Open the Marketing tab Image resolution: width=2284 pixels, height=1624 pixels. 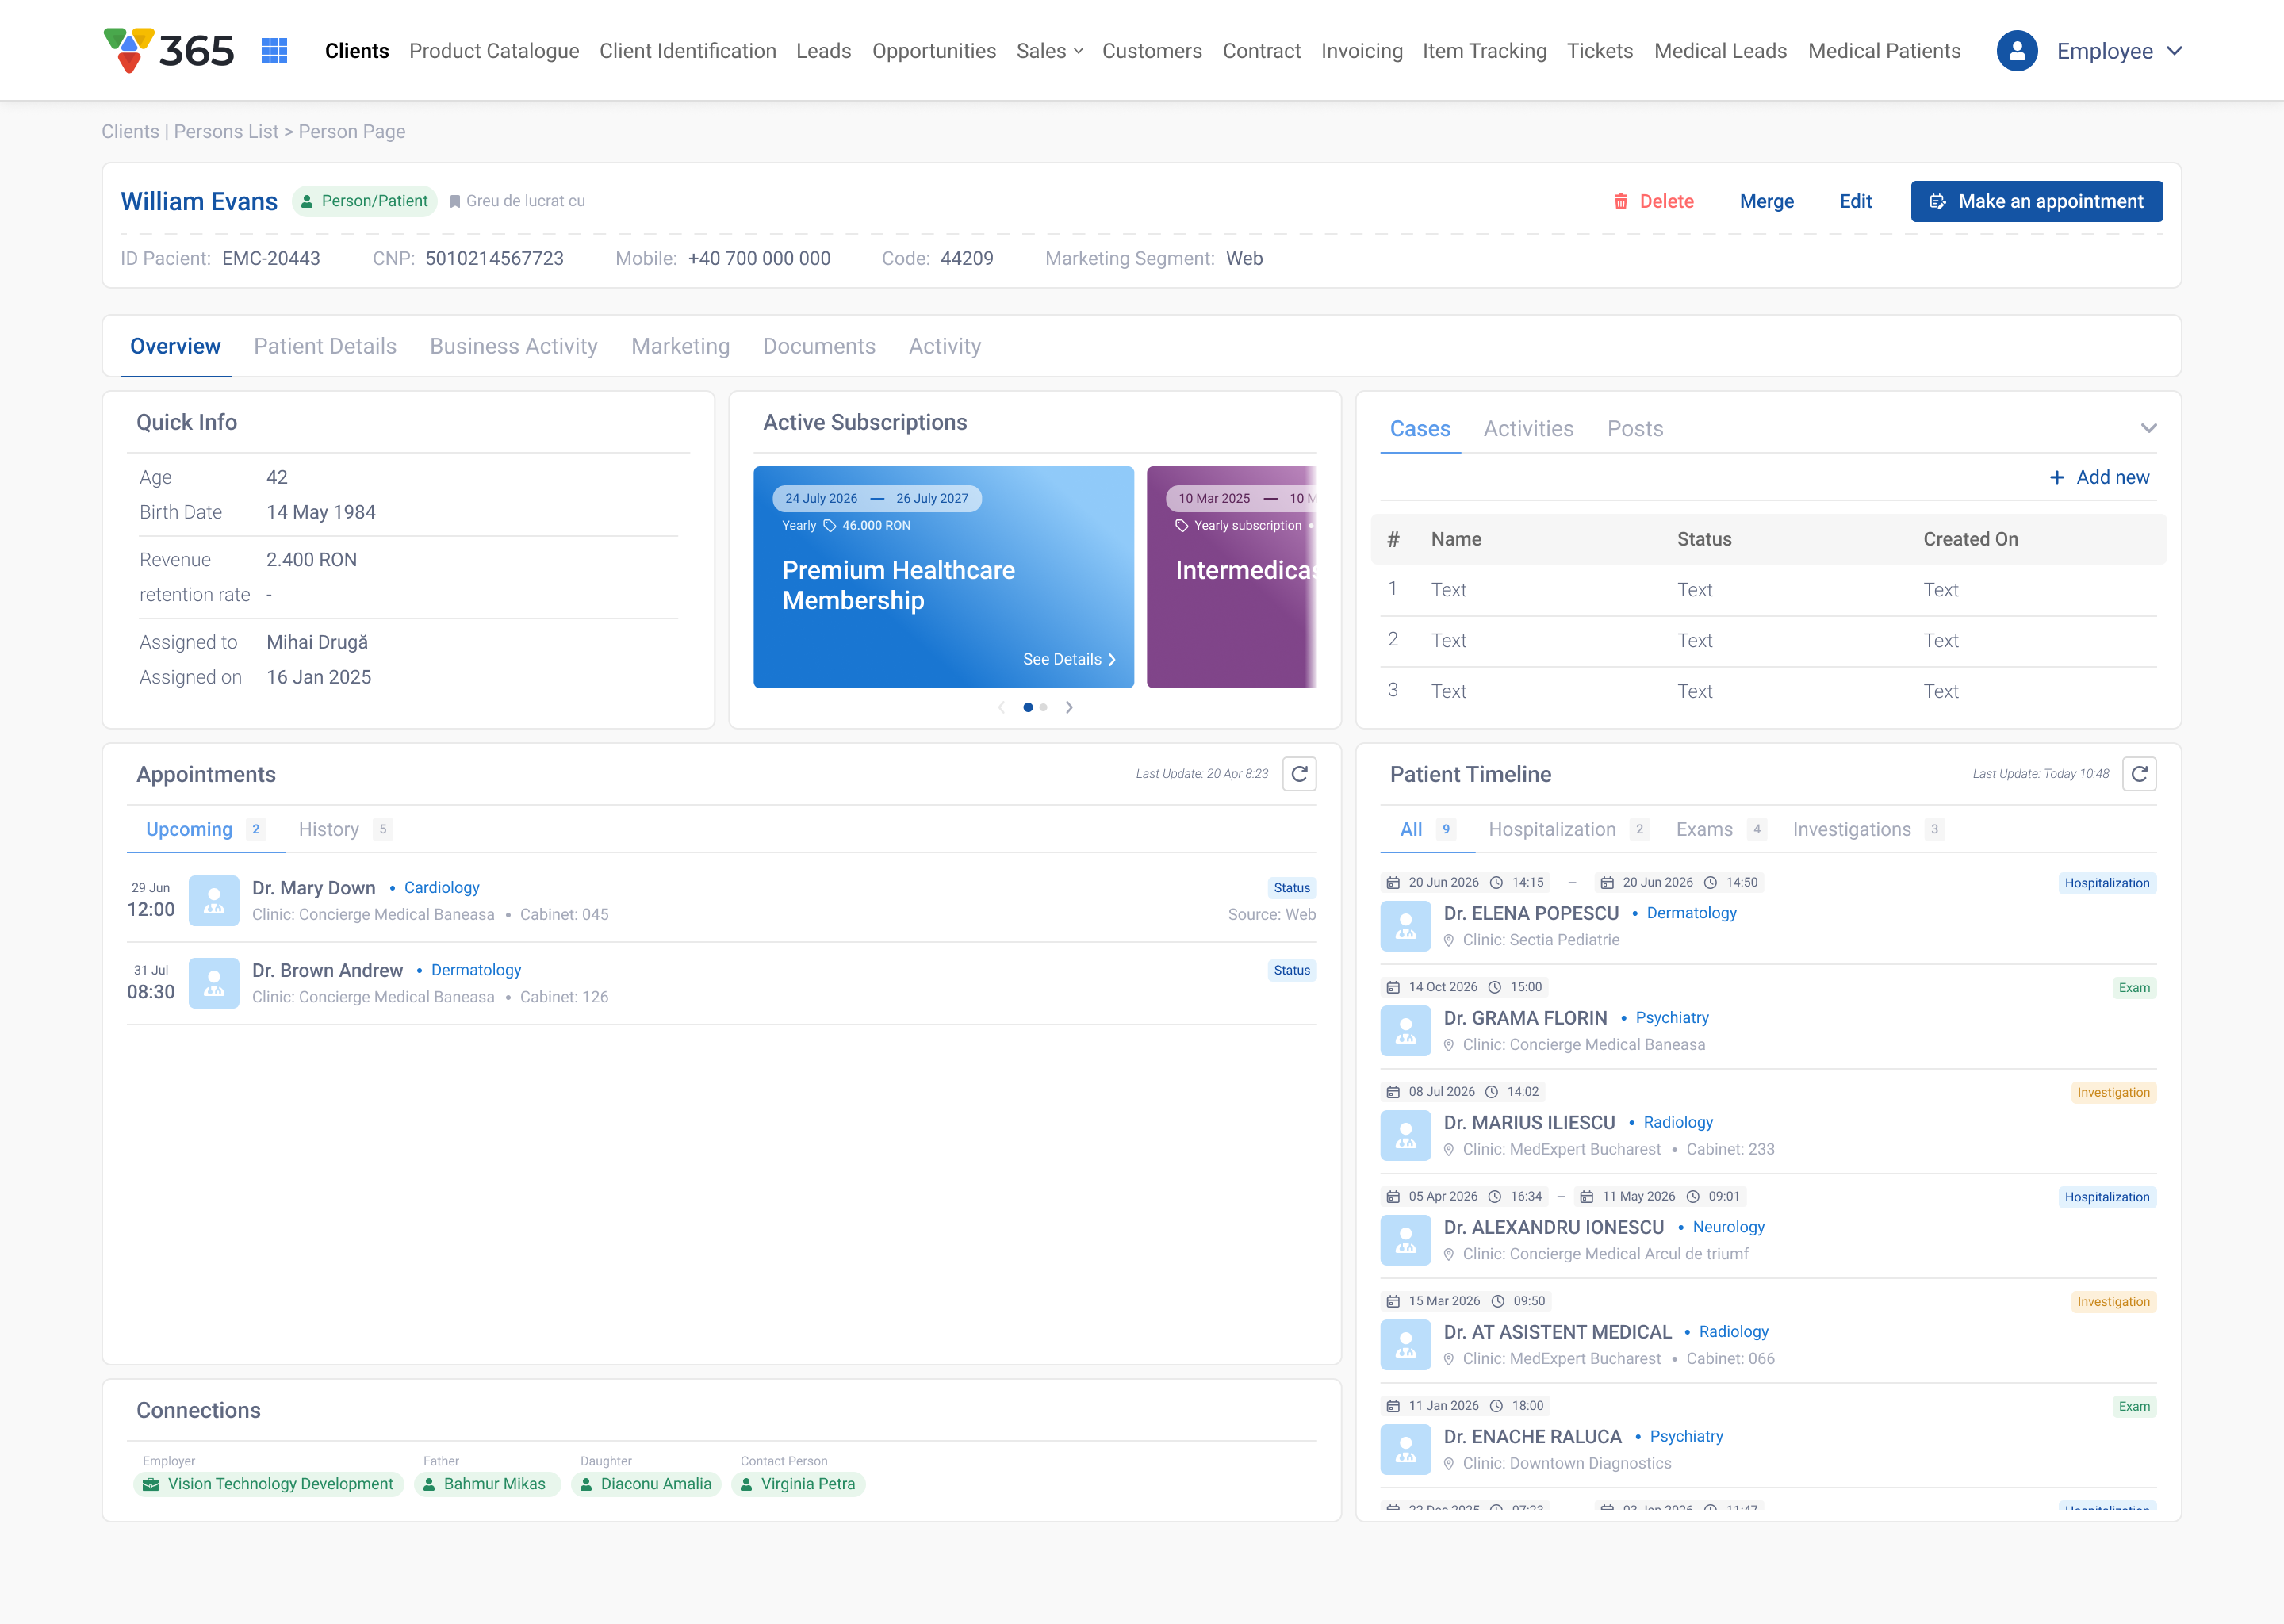click(680, 346)
